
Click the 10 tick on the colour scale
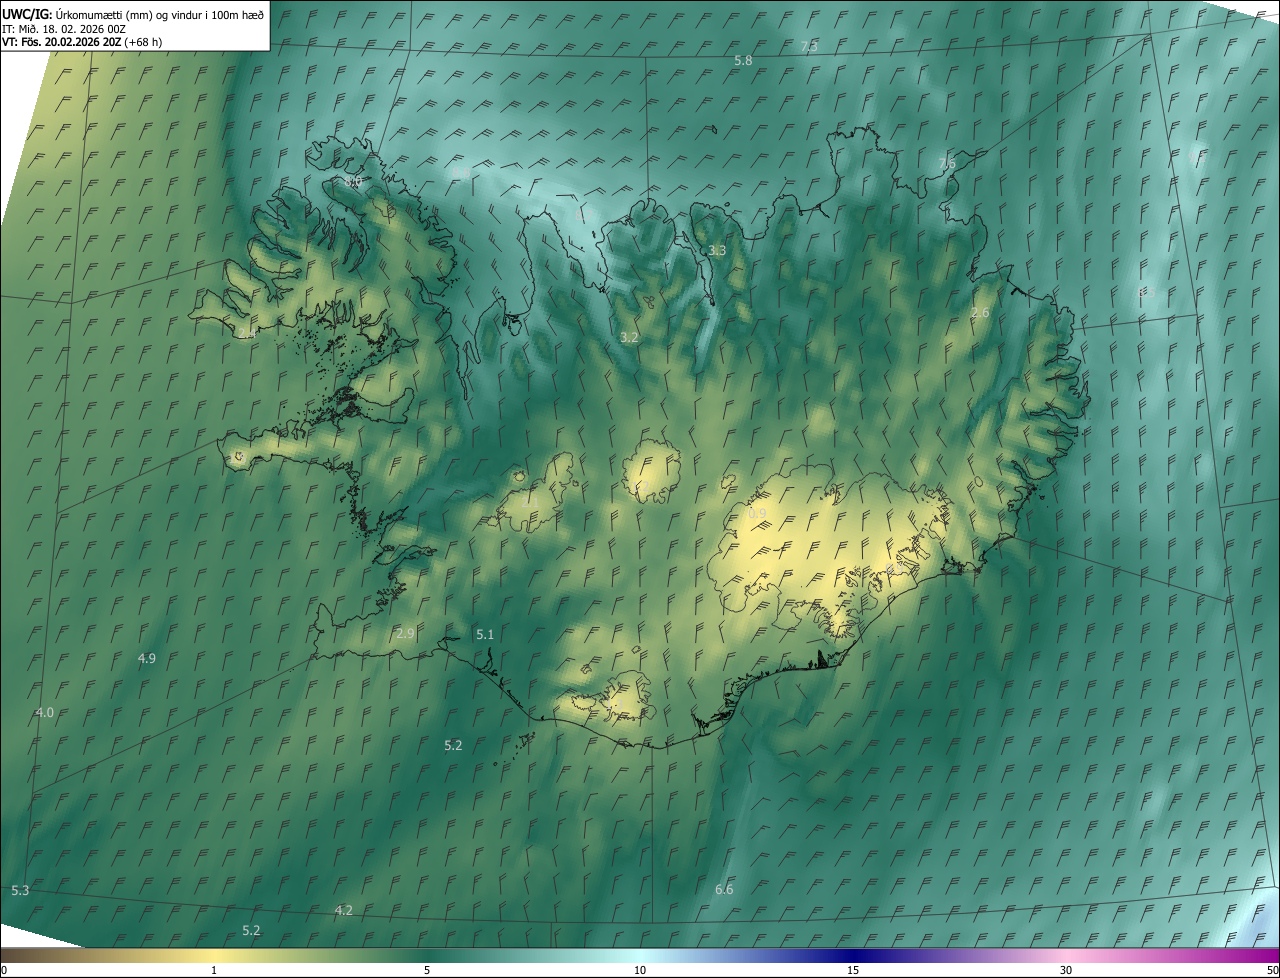(640, 970)
